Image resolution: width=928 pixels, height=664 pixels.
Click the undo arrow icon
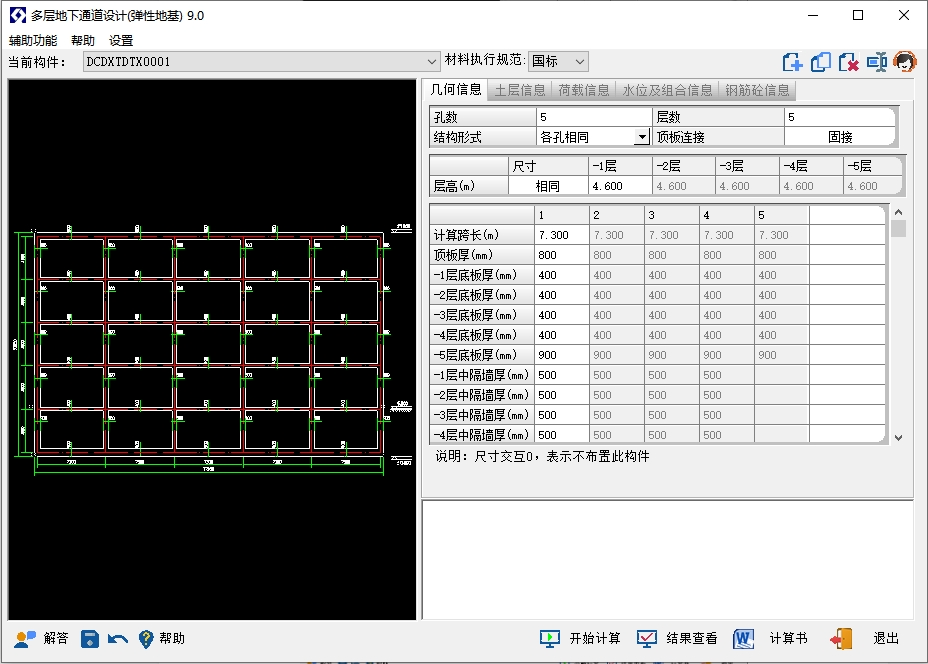(118, 639)
